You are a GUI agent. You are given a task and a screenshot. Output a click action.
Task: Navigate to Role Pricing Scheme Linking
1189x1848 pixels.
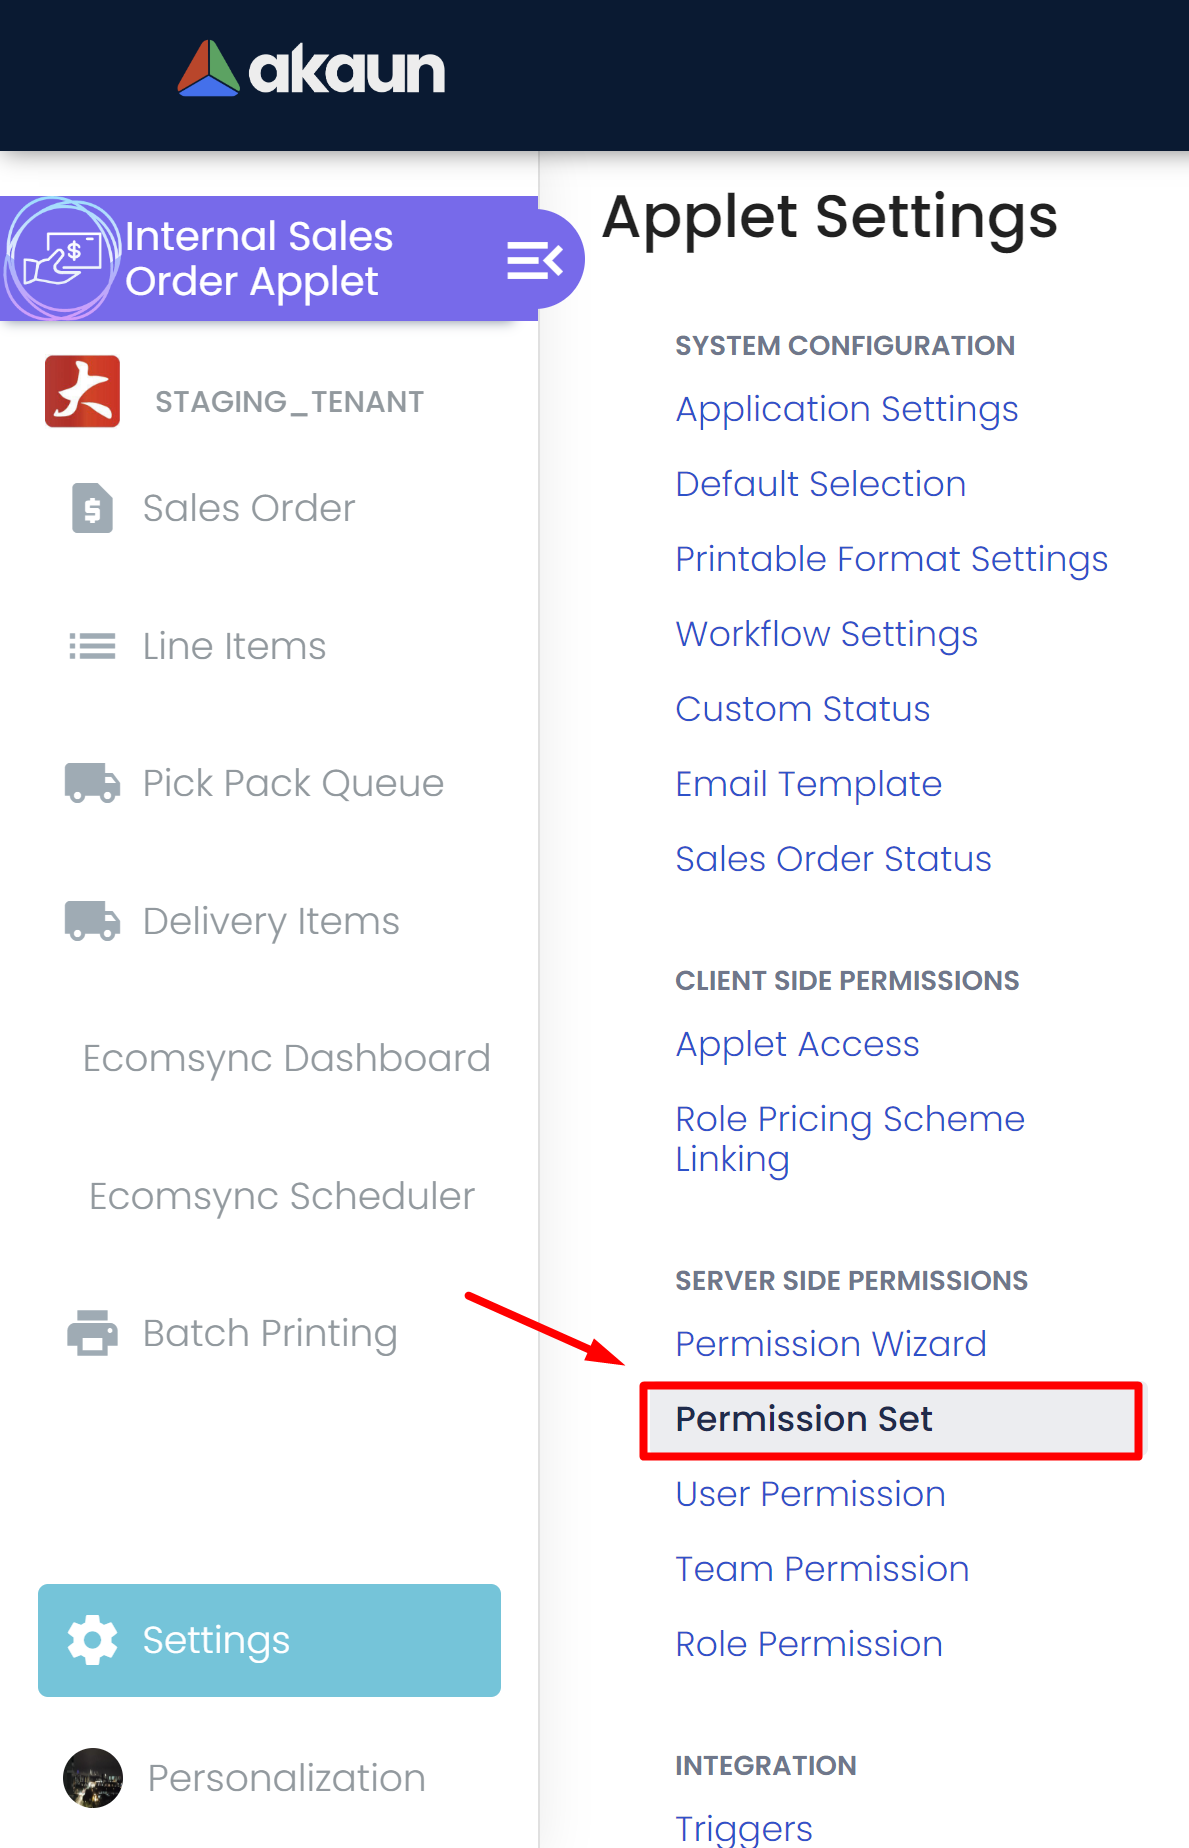tap(849, 1138)
